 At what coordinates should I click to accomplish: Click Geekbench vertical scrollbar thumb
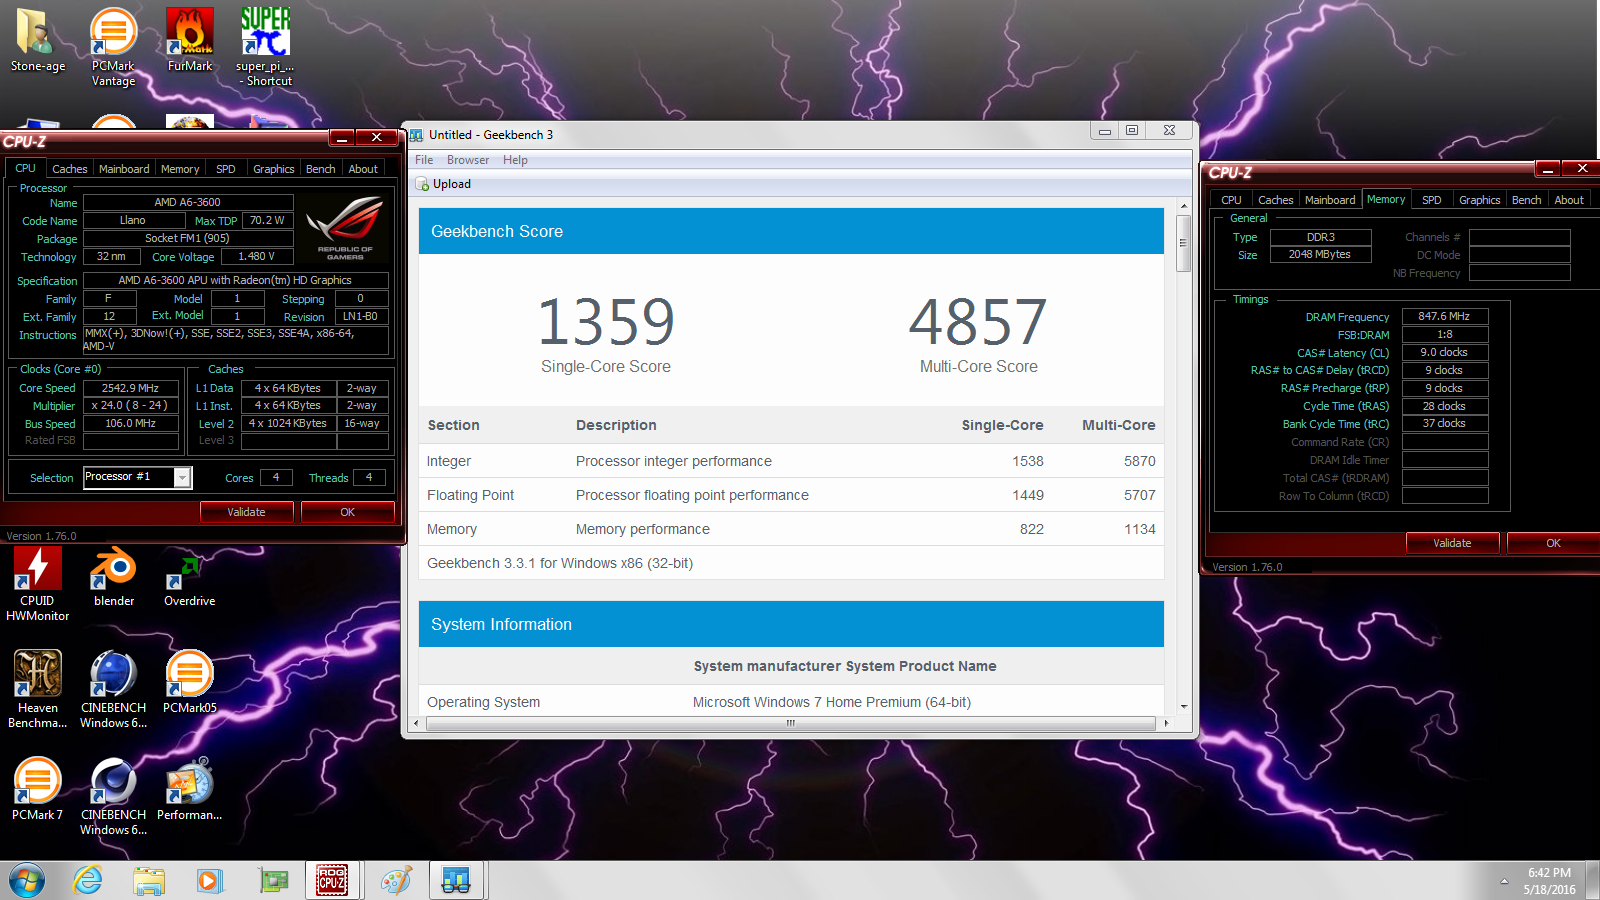[1184, 243]
